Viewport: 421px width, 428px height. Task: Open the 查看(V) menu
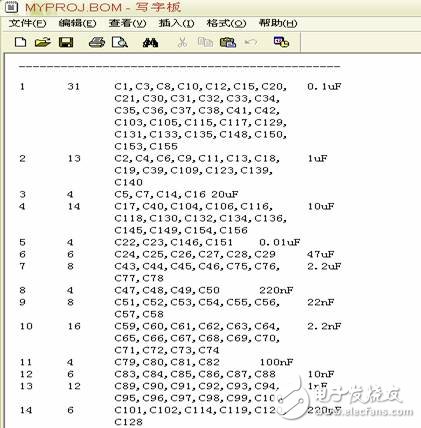pos(127,23)
